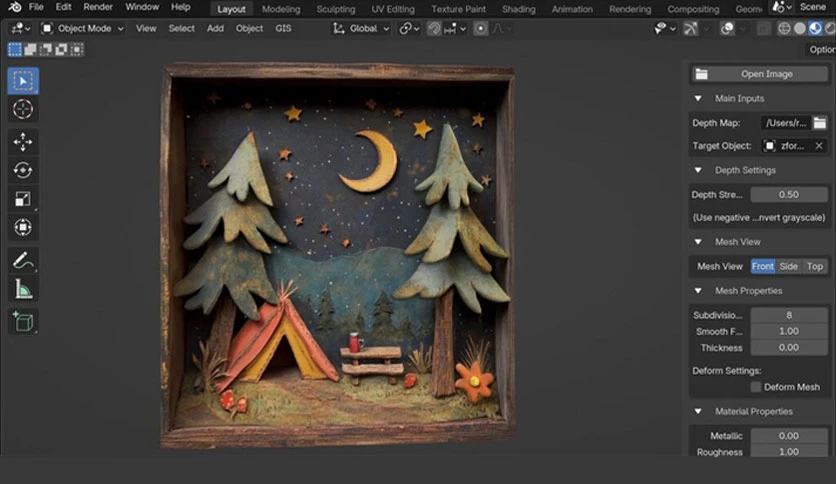Click the Depth Strength value 0.50

pyautogui.click(x=789, y=195)
